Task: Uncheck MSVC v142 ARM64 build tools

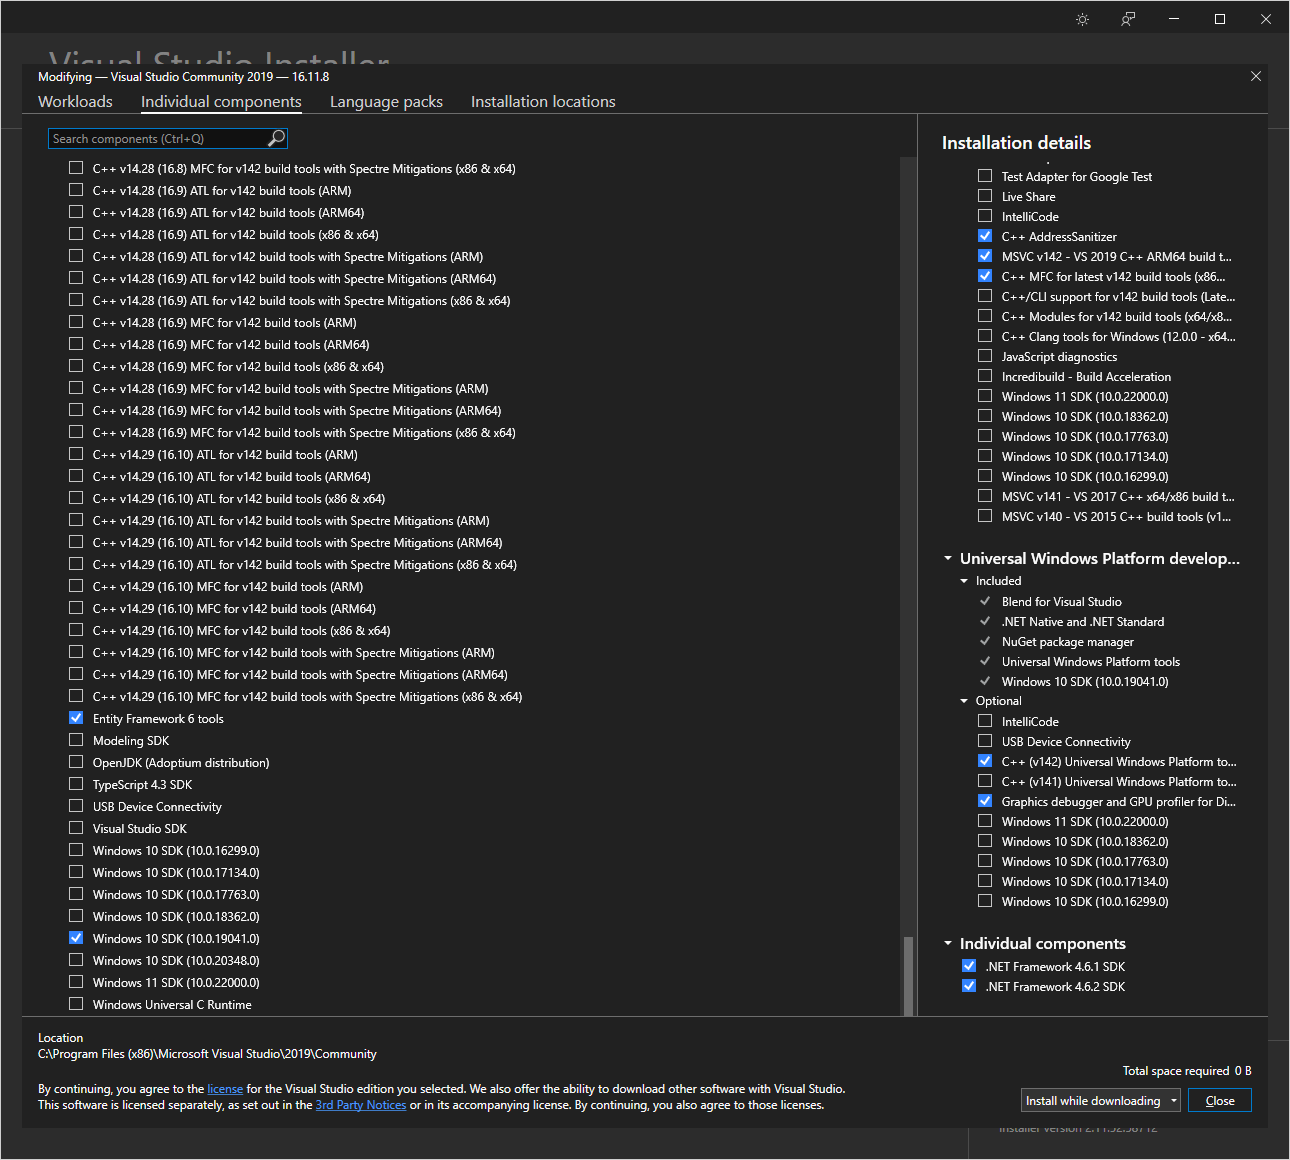Action: [x=985, y=256]
